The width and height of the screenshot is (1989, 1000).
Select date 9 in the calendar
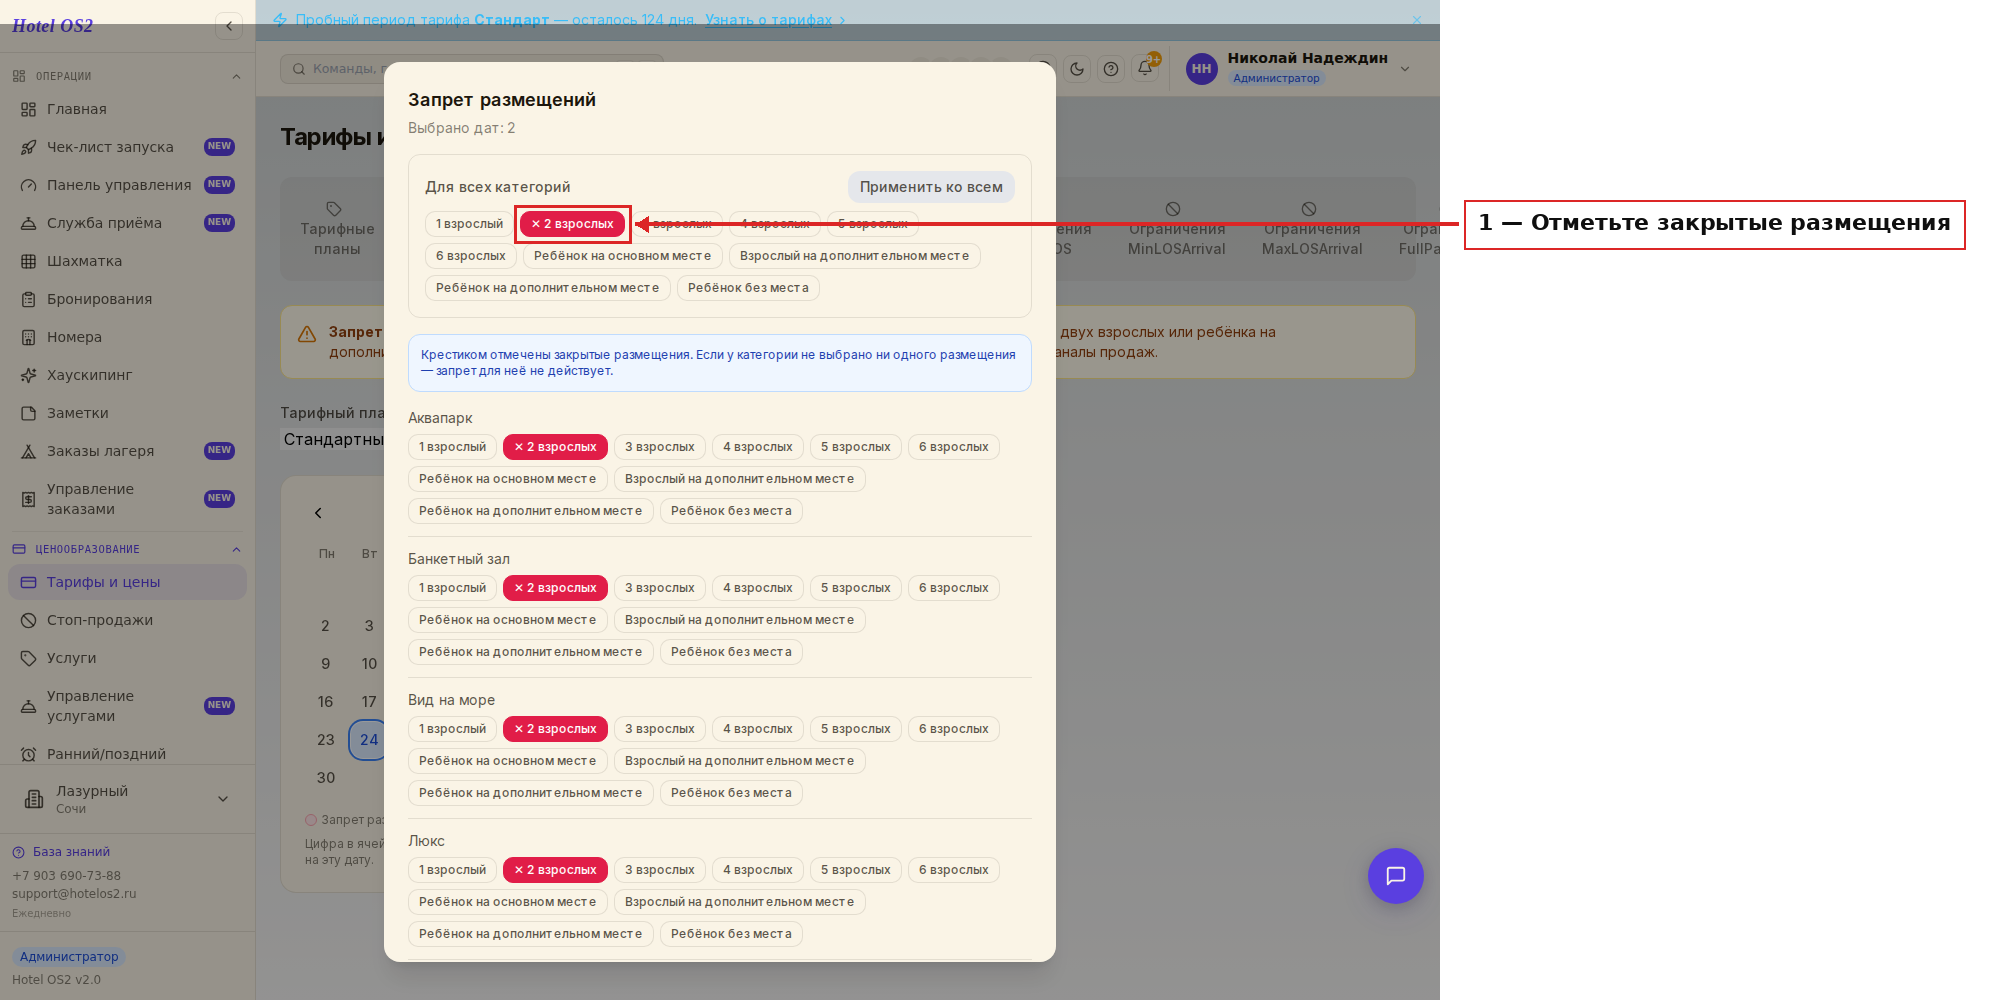tap(325, 664)
